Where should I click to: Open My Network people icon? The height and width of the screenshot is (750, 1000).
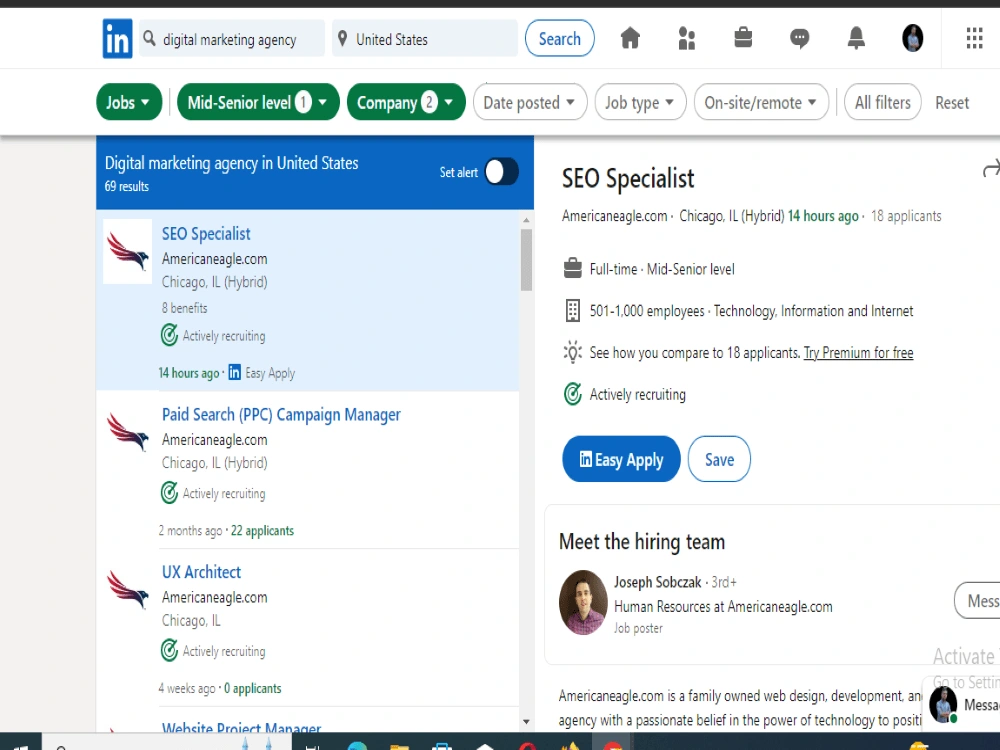click(687, 38)
